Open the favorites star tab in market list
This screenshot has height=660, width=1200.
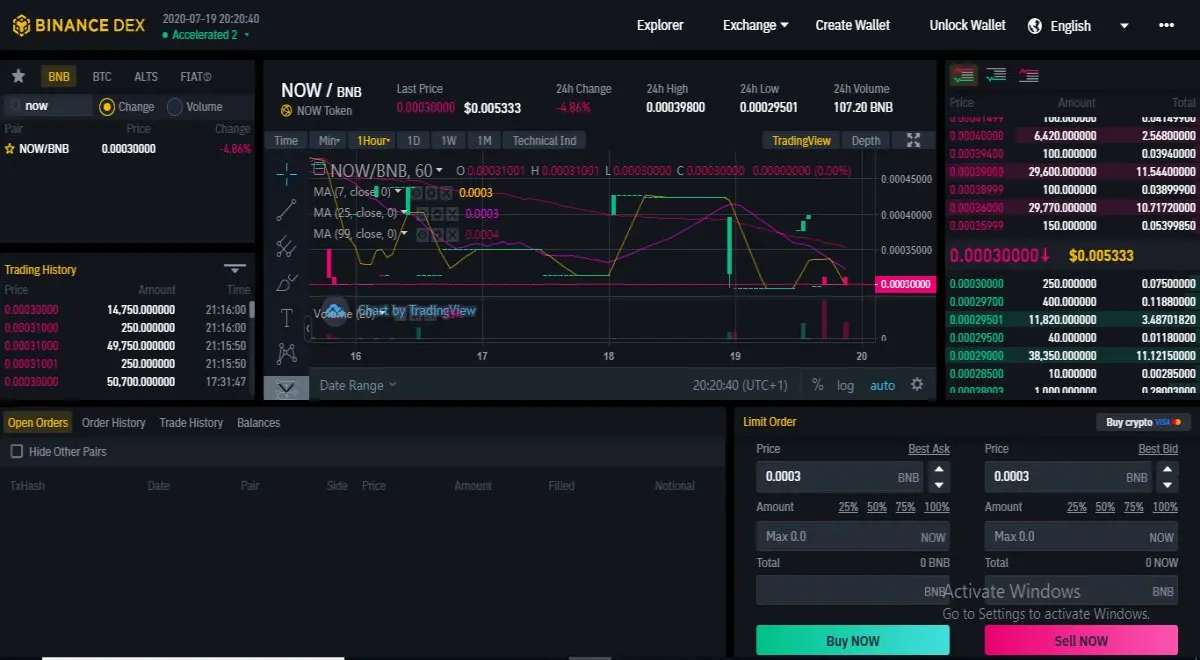[x=18, y=76]
